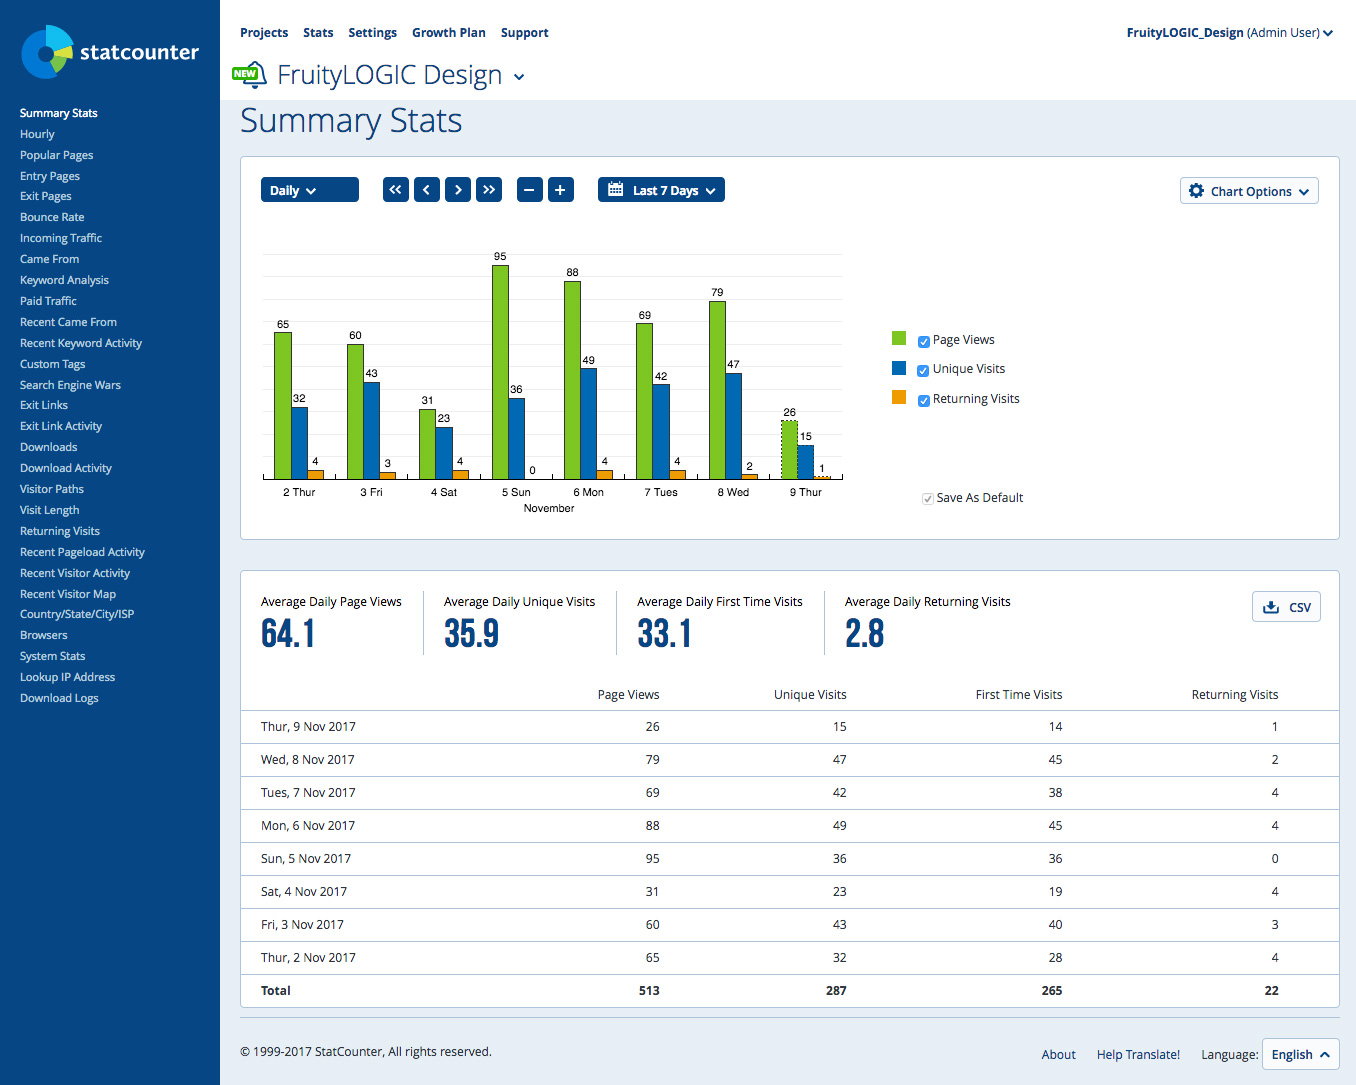Open Paid Traffic in sidebar
1356x1085 pixels.
[48, 301]
